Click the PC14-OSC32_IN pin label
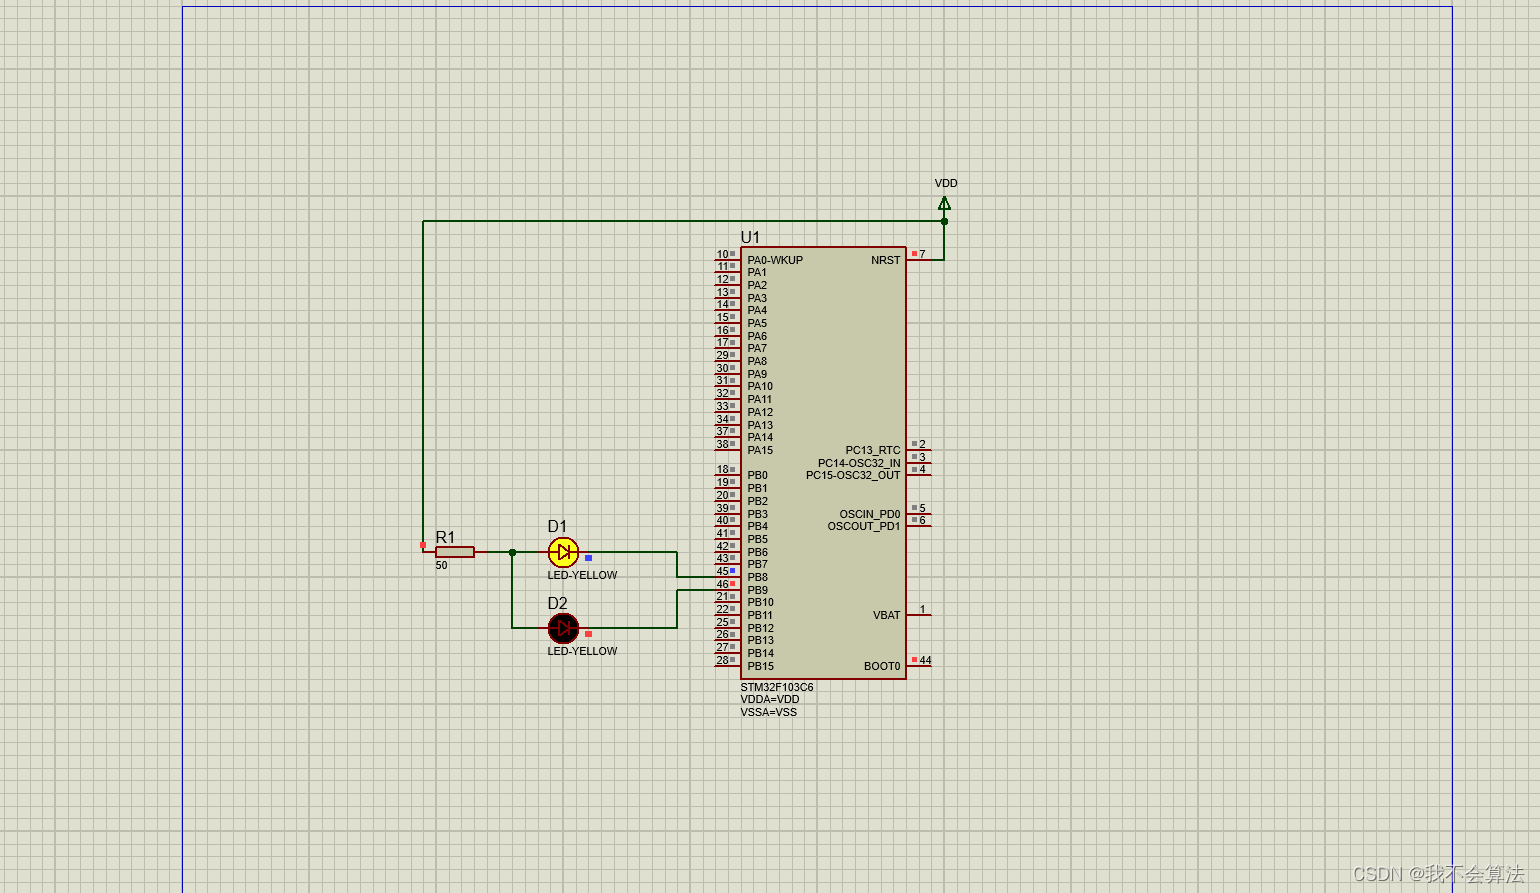This screenshot has width=1540, height=893. pyautogui.click(x=859, y=463)
